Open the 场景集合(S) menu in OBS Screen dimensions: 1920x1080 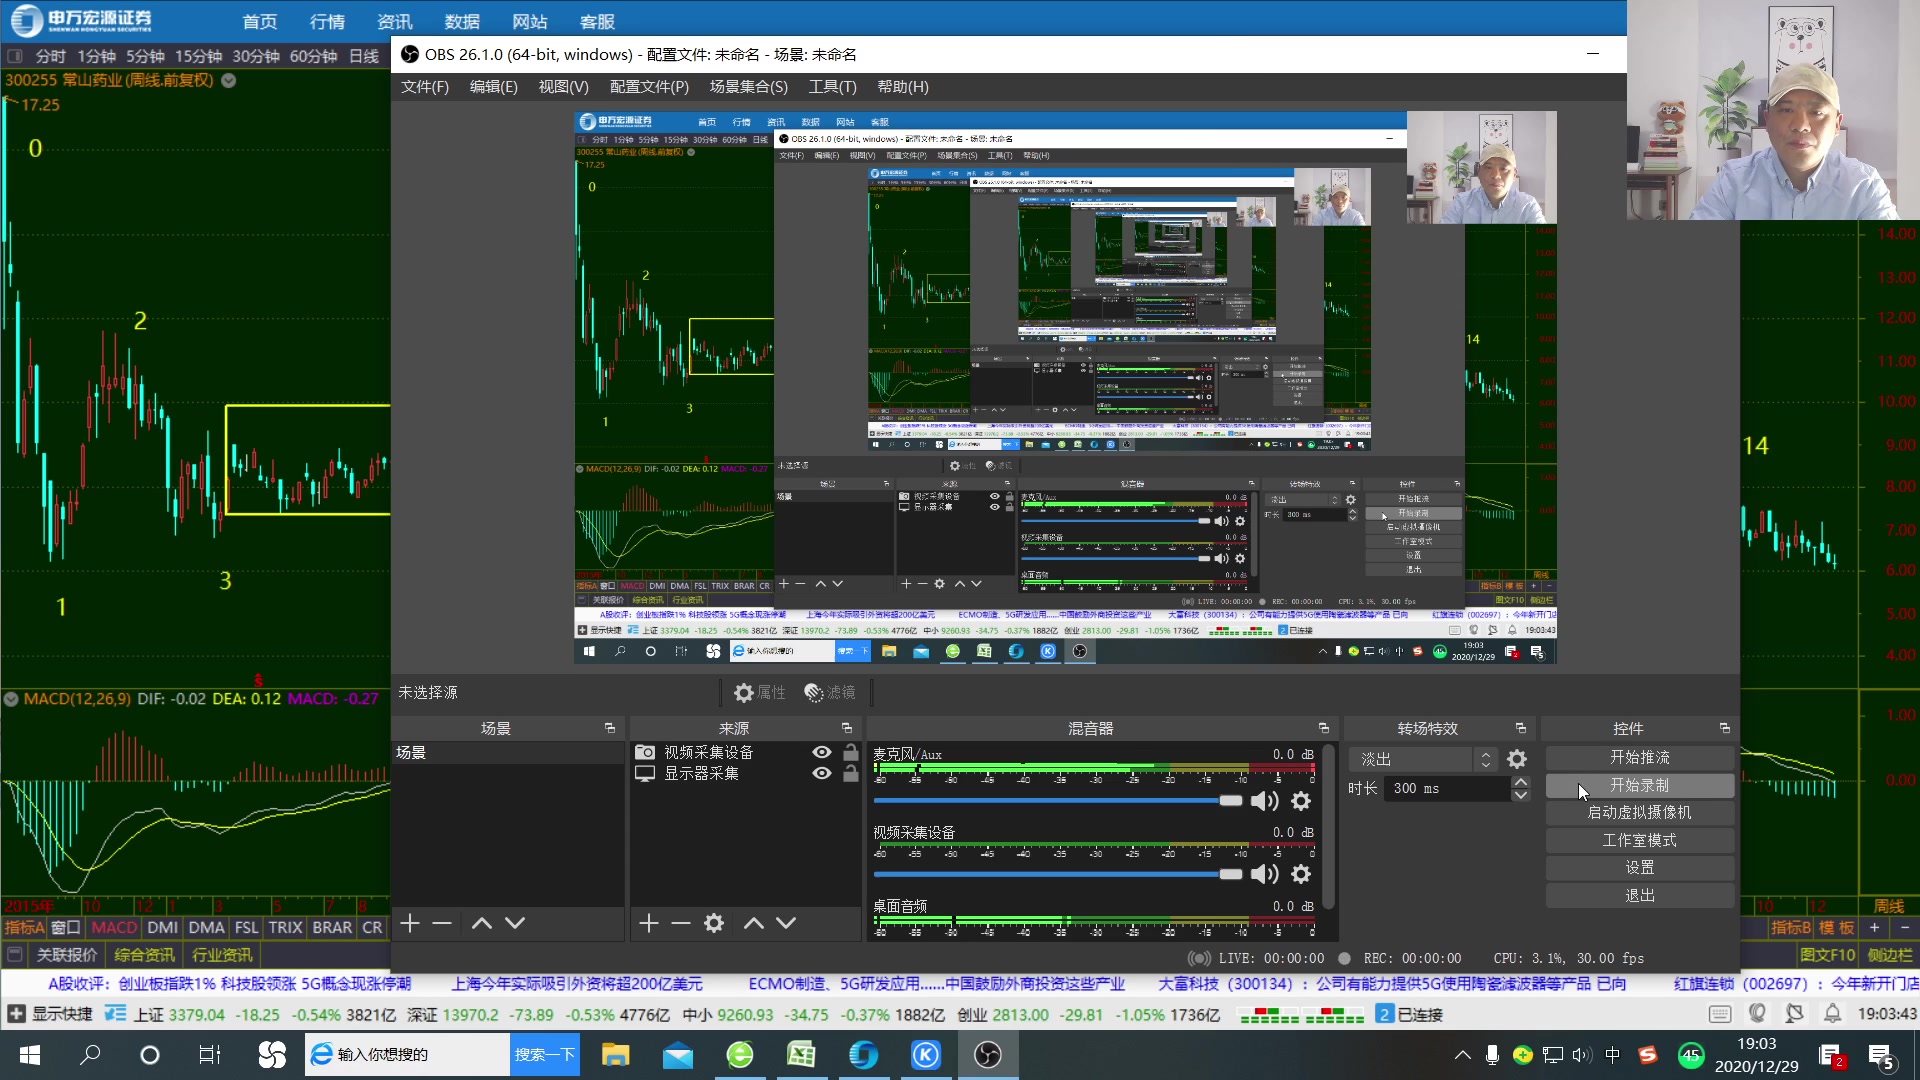[x=749, y=87]
